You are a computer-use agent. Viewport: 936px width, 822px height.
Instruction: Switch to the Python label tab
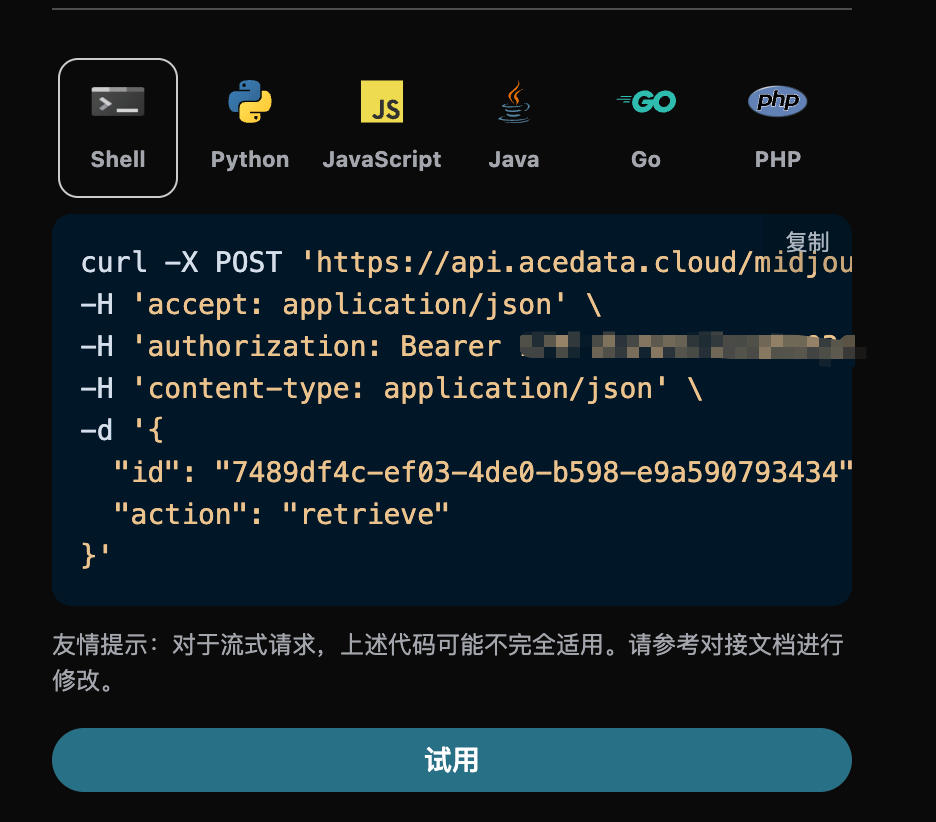[x=250, y=160]
